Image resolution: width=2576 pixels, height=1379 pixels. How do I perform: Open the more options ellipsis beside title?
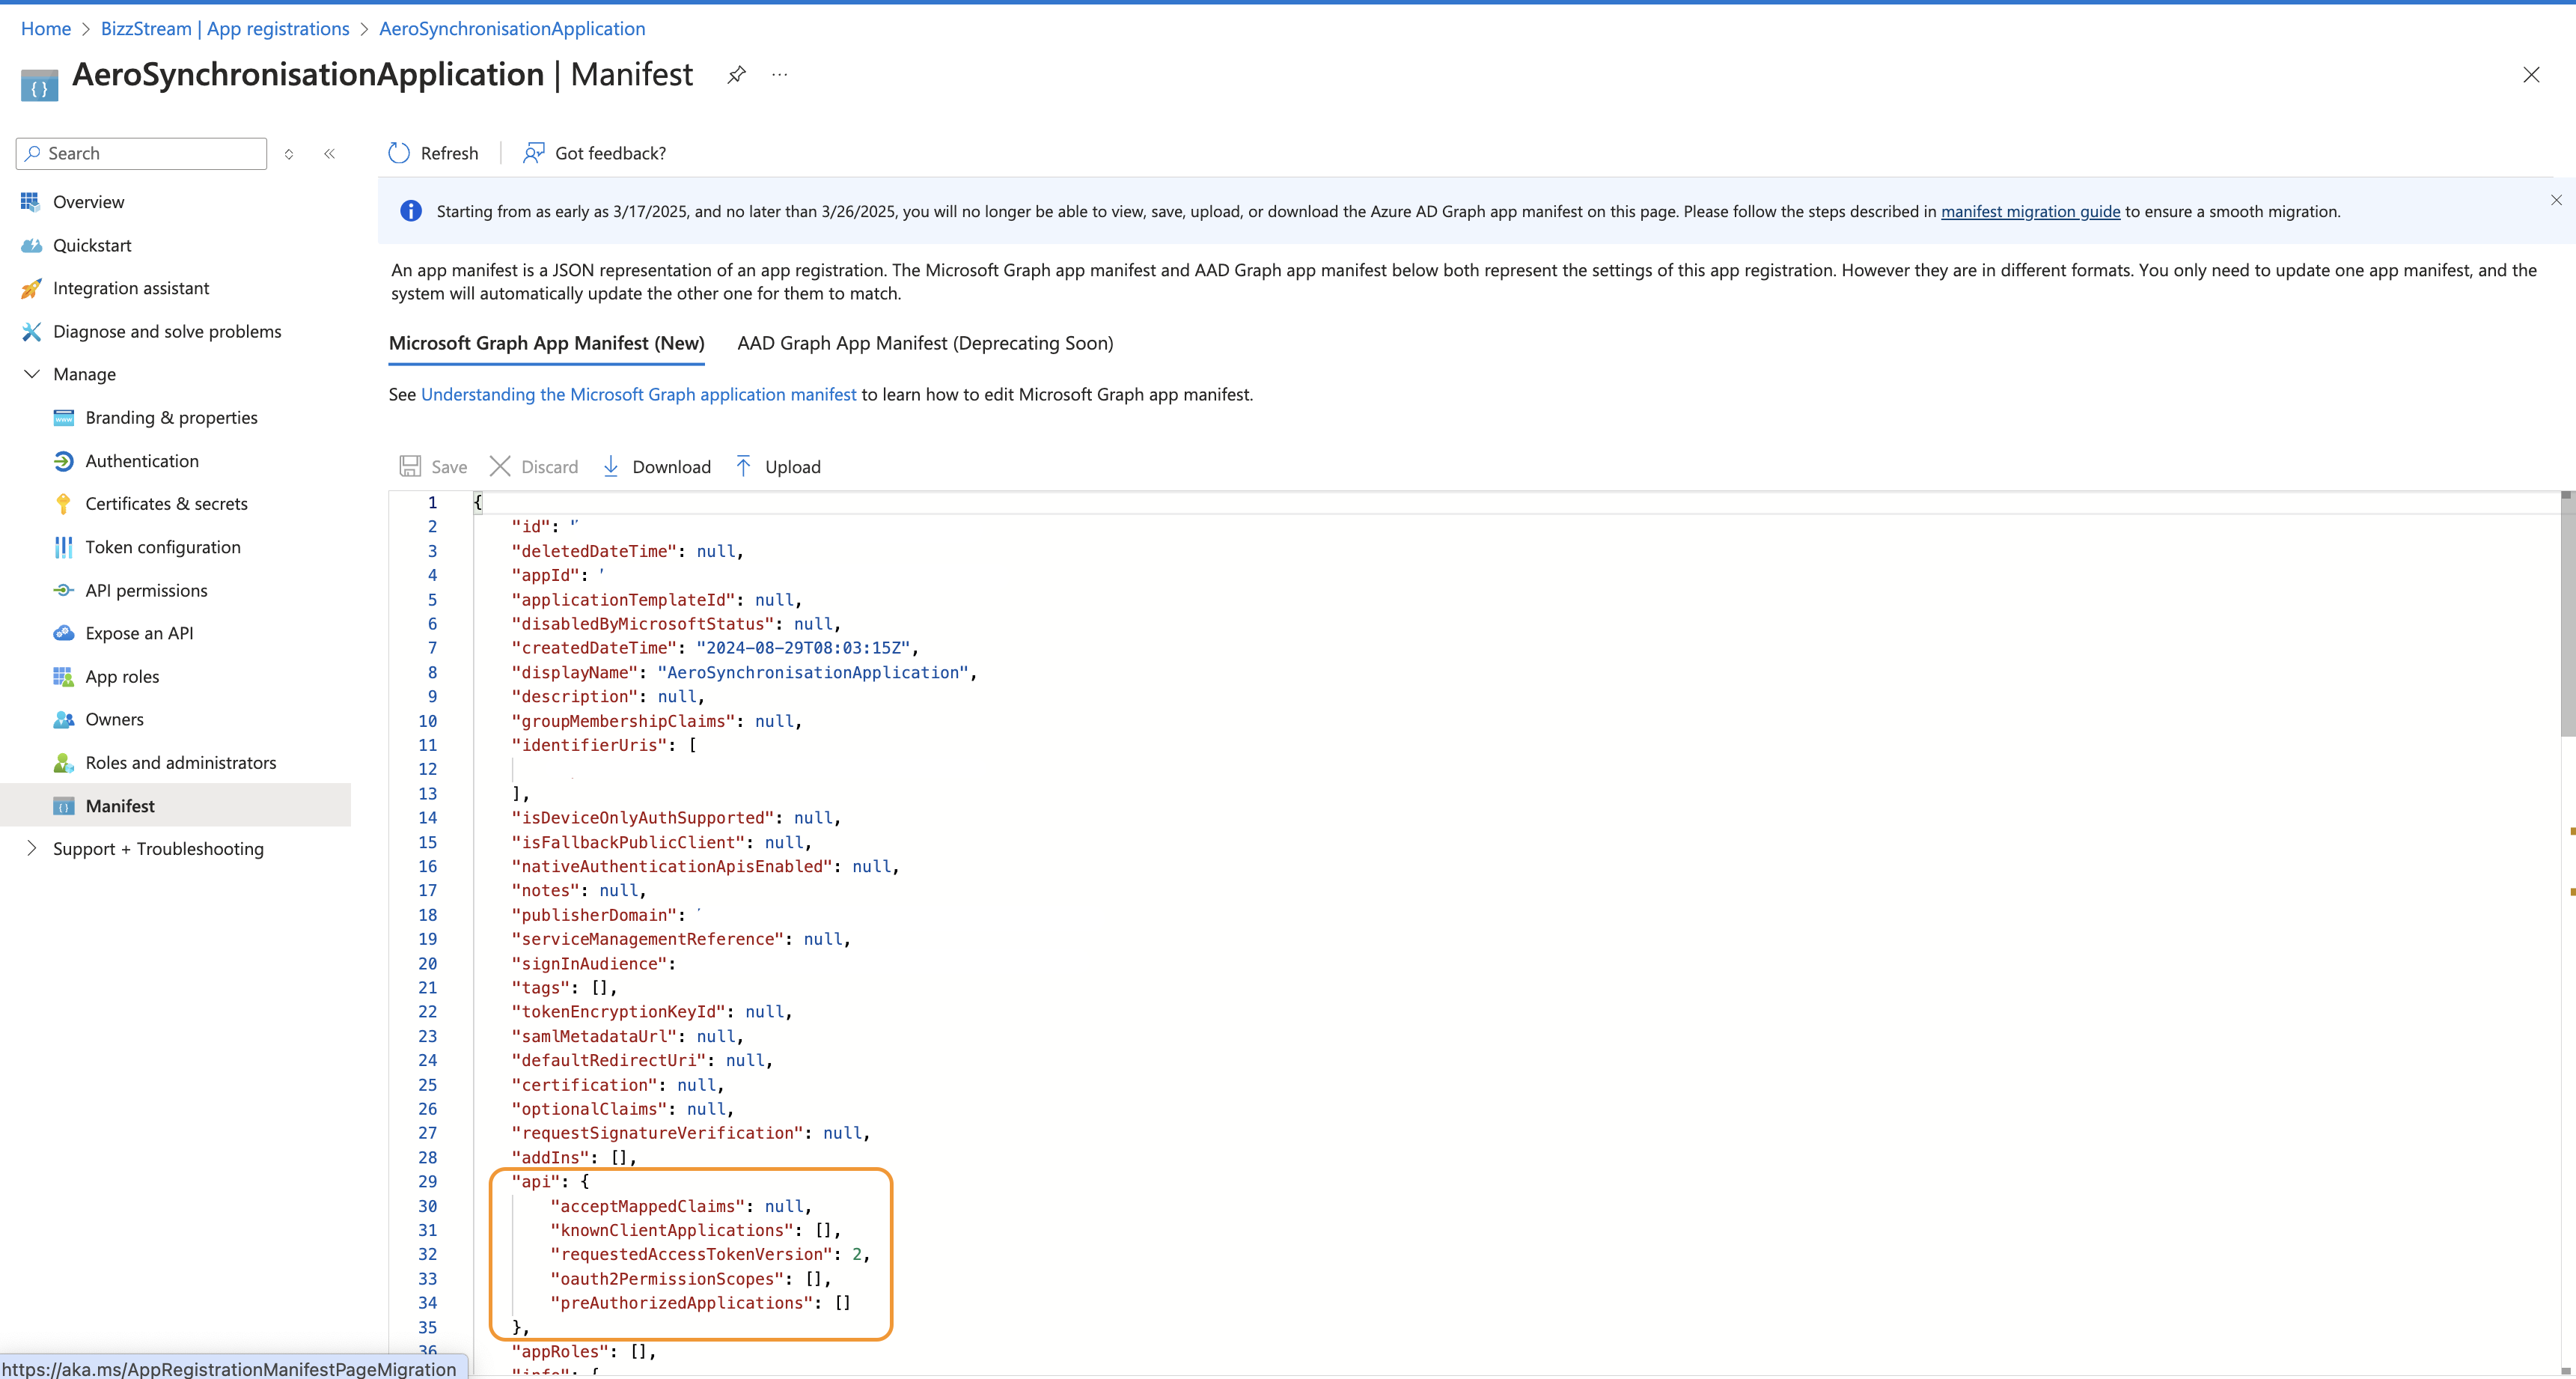pos(780,75)
